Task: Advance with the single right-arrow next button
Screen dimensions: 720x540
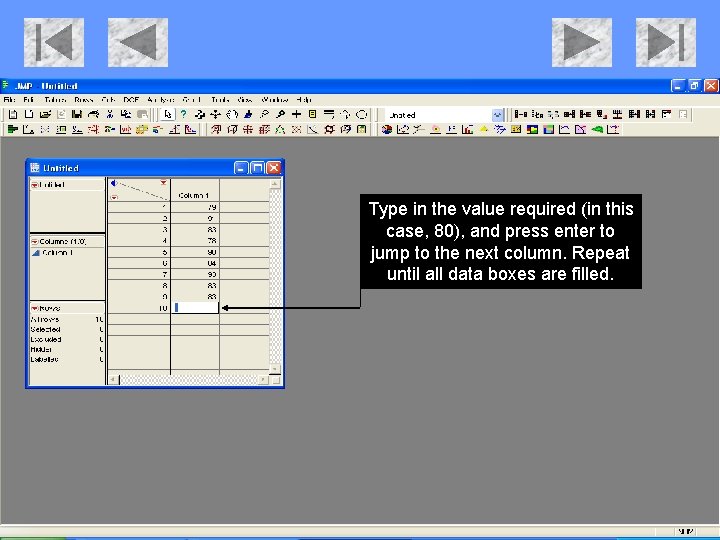Action: pos(581,42)
